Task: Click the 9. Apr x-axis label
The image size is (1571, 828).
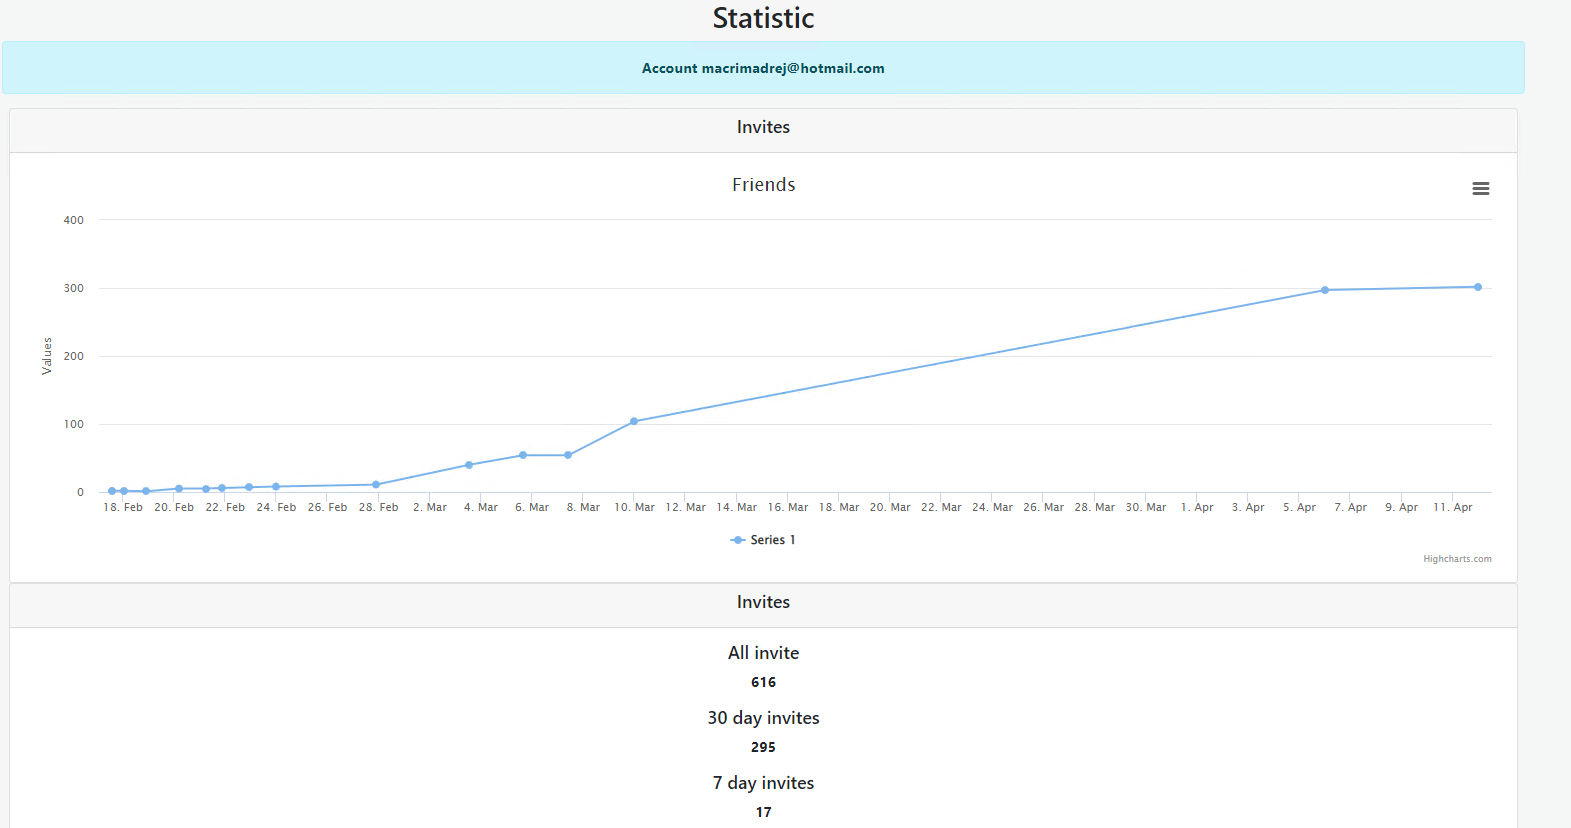Action: coord(1402,507)
